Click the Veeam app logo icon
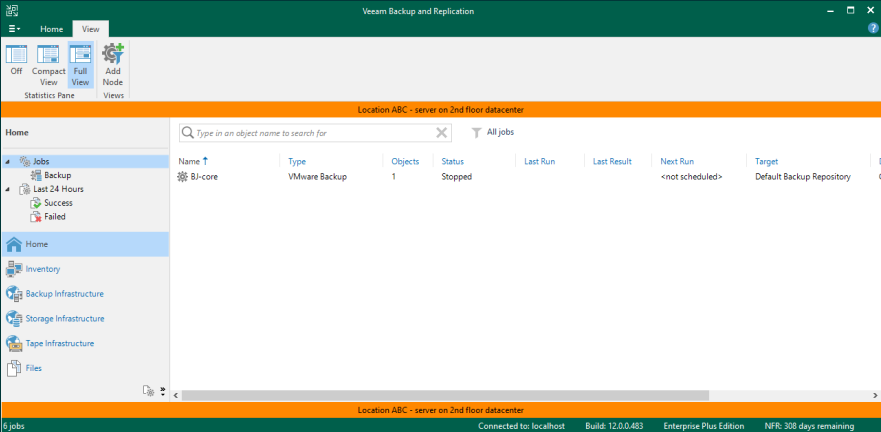The image size is (881, 432). coord(12,11)
